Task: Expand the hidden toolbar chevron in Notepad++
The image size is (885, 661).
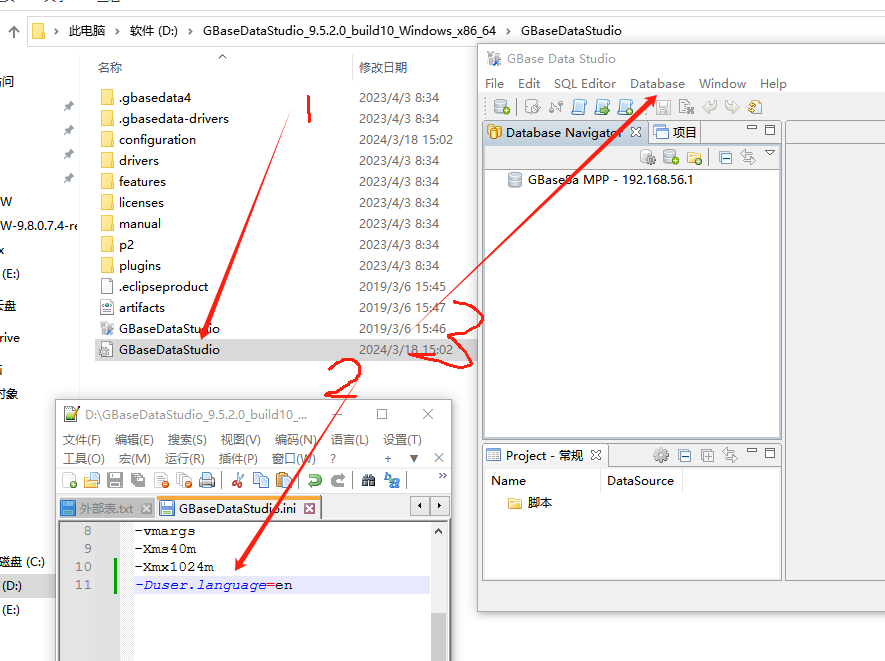Action: pos(442,475)
